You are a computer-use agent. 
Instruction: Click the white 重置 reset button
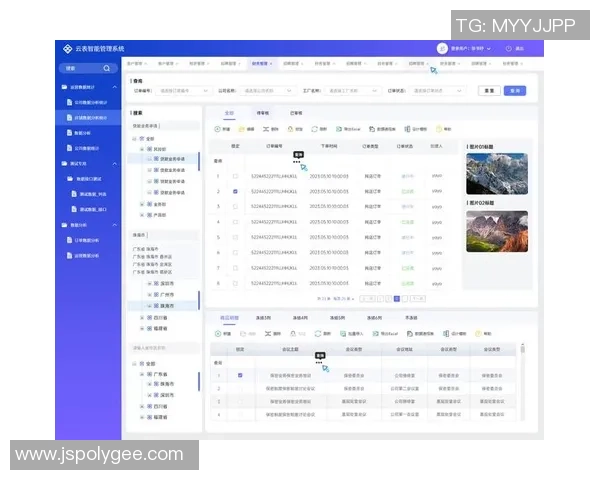489,91
